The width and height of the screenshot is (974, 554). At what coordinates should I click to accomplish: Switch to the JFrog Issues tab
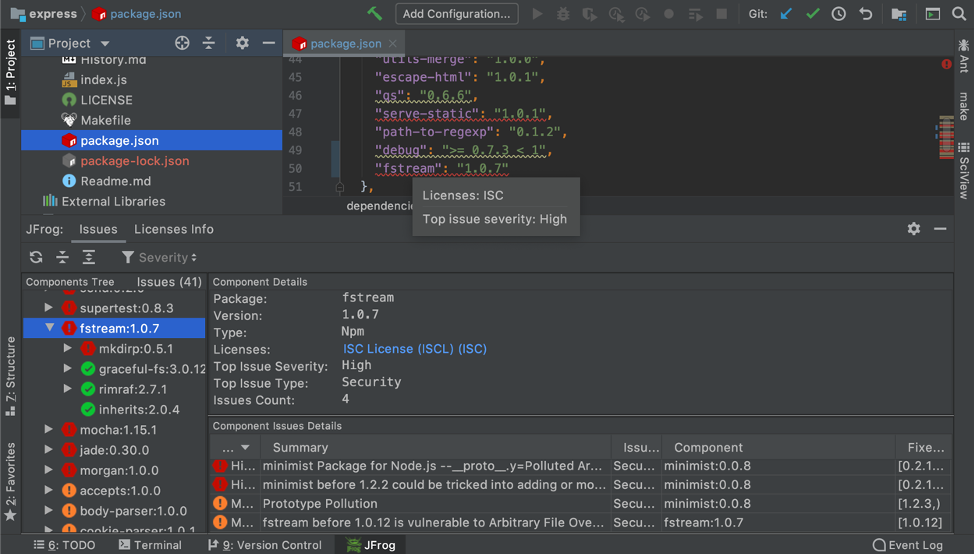tap(98, 229)
